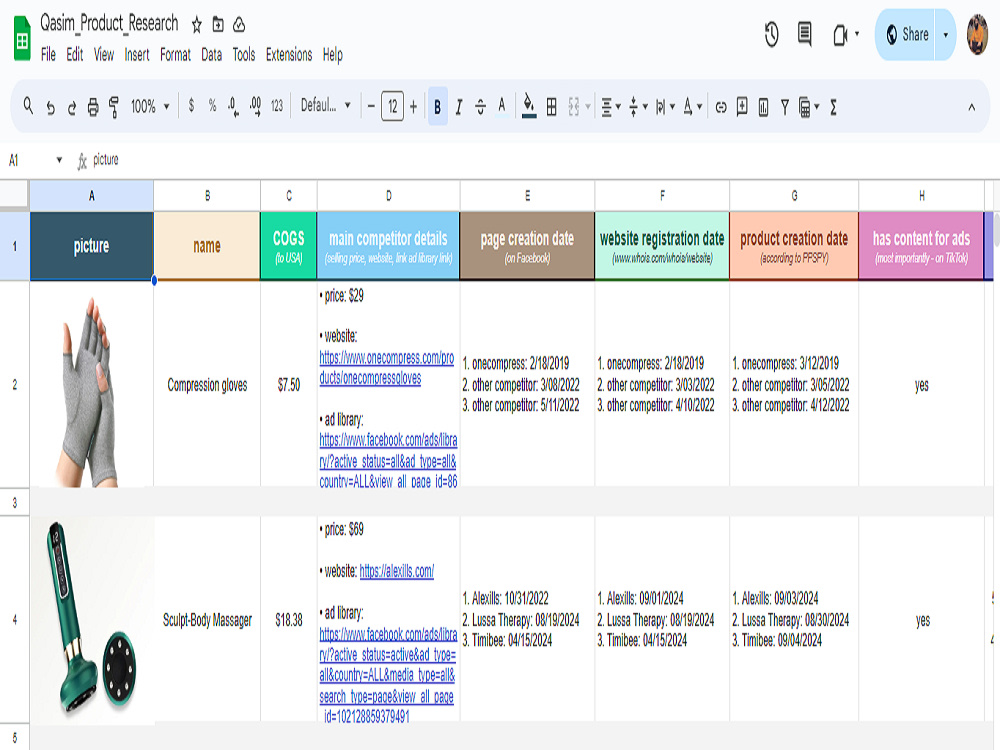Open text wrapping dropdown

tap(665, 107)
